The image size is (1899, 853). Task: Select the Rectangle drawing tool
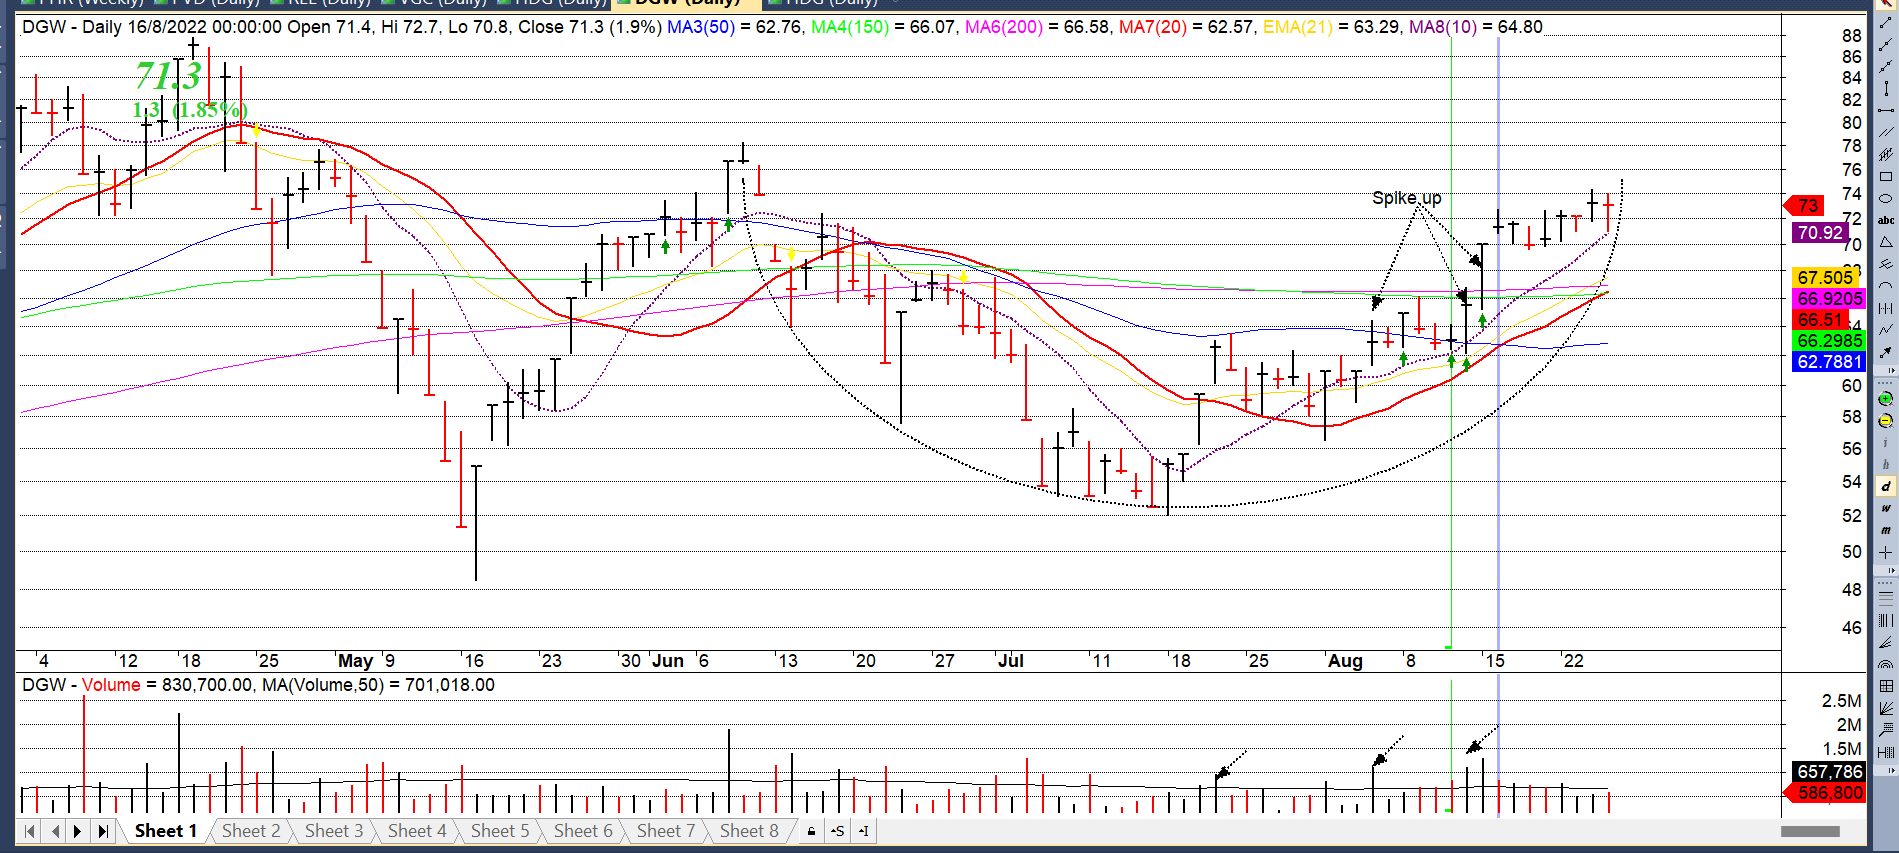(x=1886, y=177)
